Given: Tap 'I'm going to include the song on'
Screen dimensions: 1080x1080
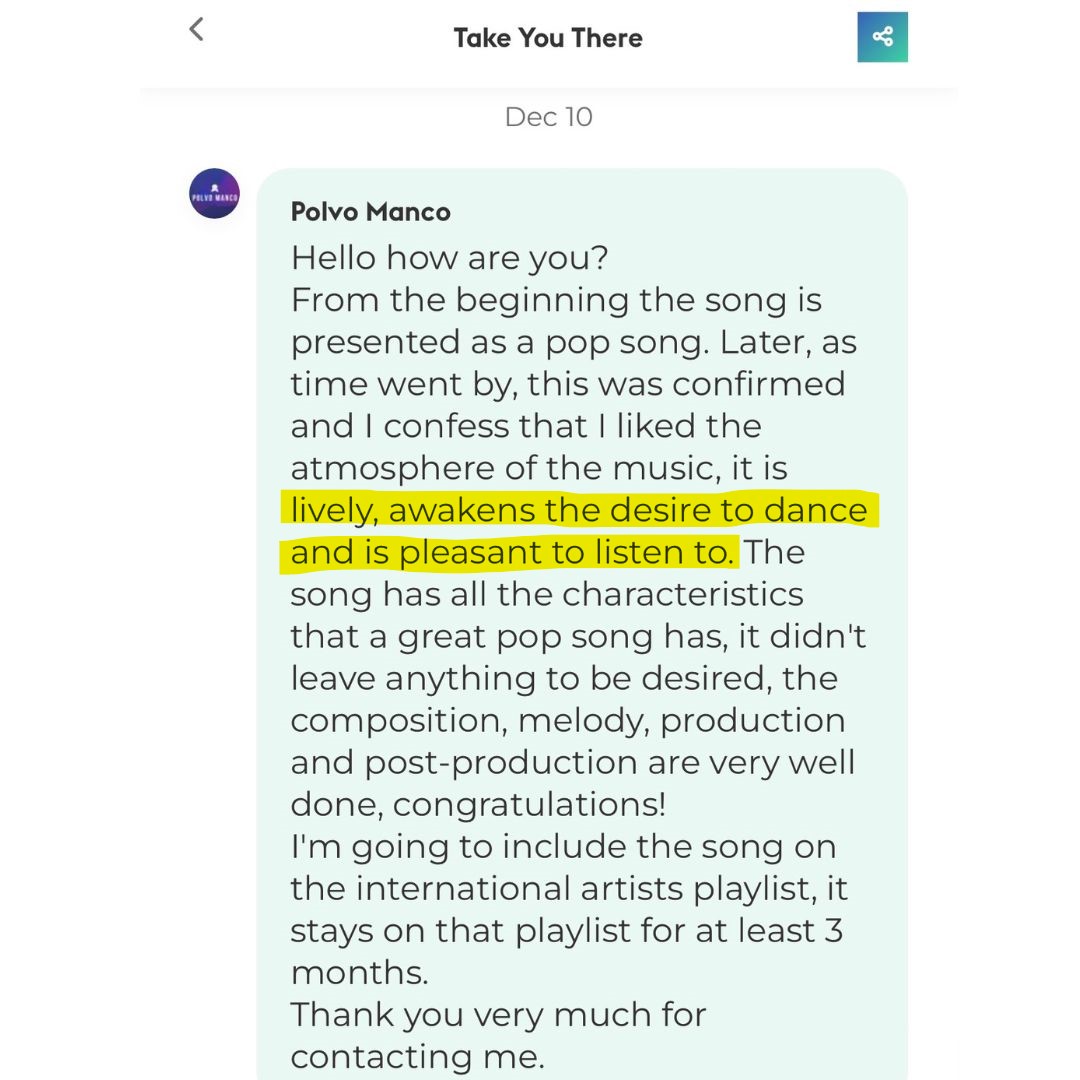Looking at the screenshot, I should (x=563, y=847).
